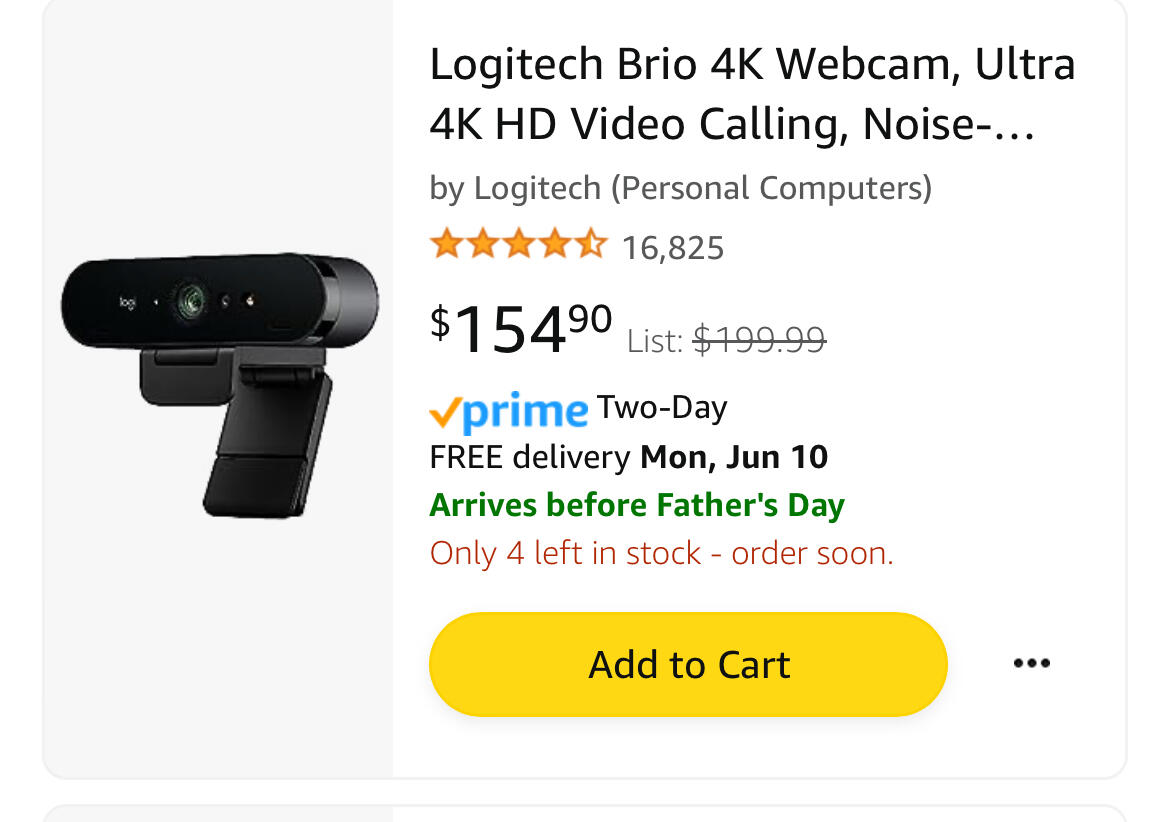Image resolution: width=1170 pixels, height=822 pixels.
Task: Click the logi logo on the webcam
Action: point(128,302)
